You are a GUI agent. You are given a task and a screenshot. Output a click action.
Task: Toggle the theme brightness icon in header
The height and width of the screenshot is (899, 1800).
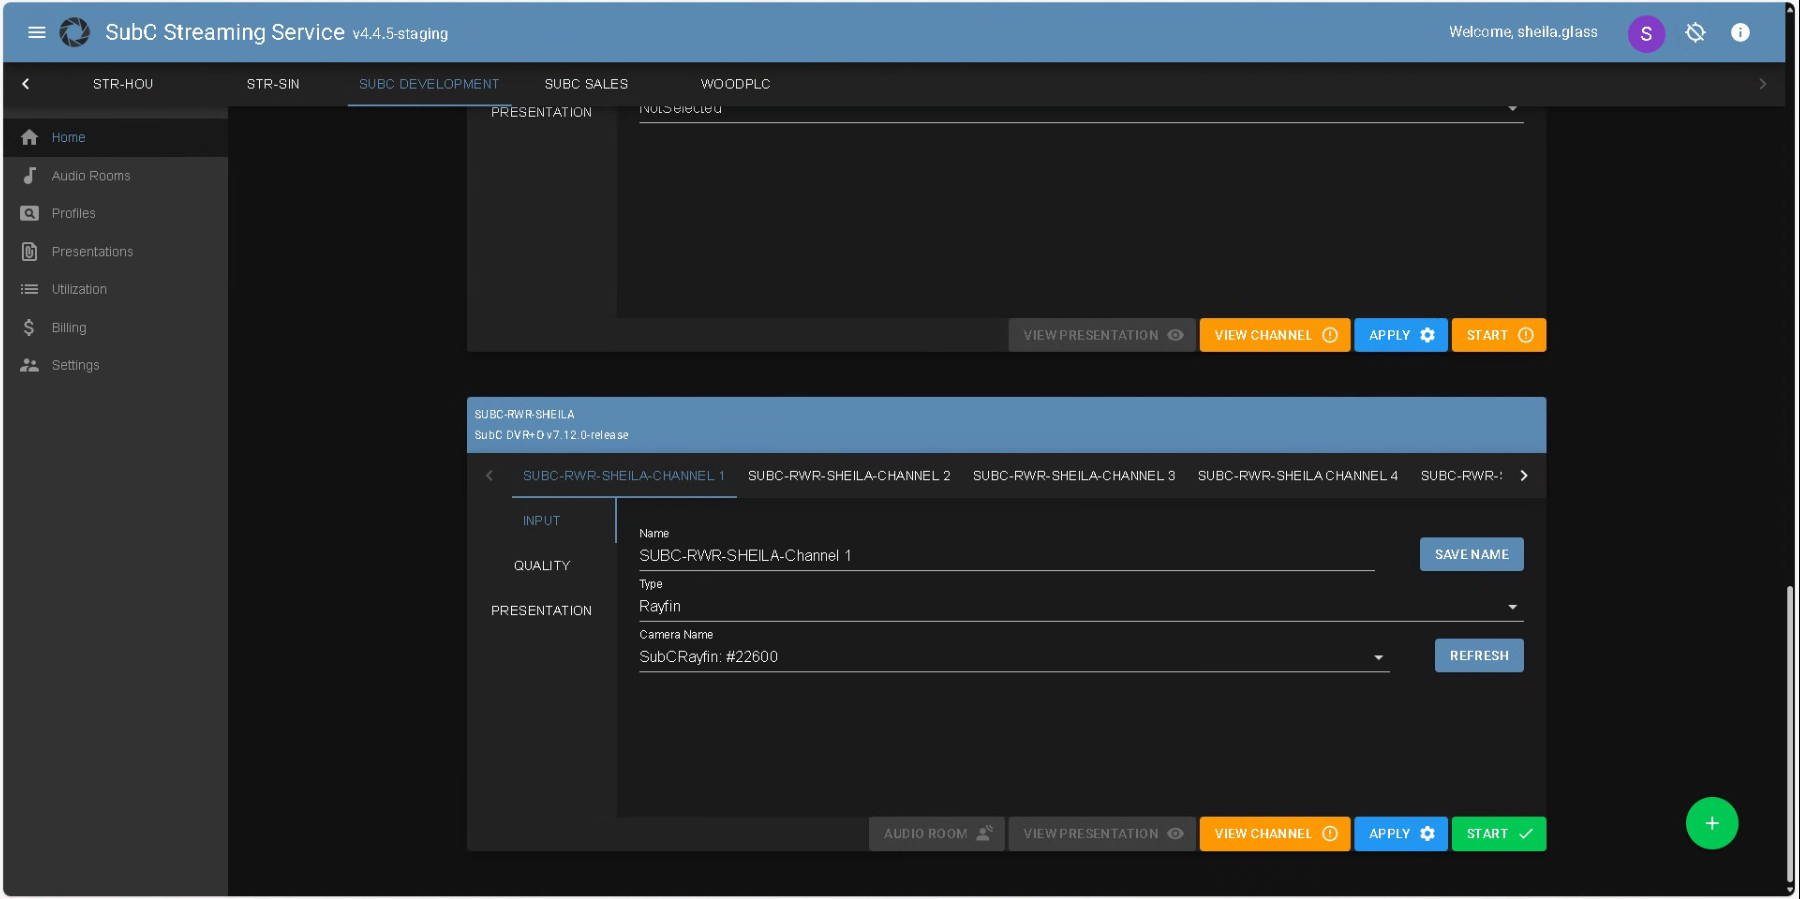1695,32
